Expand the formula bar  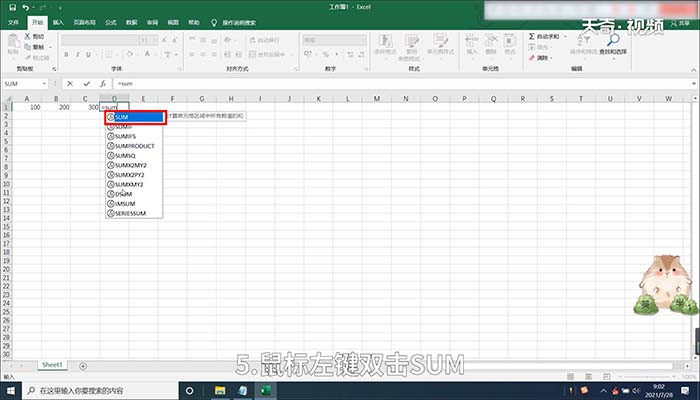(694, 83)
